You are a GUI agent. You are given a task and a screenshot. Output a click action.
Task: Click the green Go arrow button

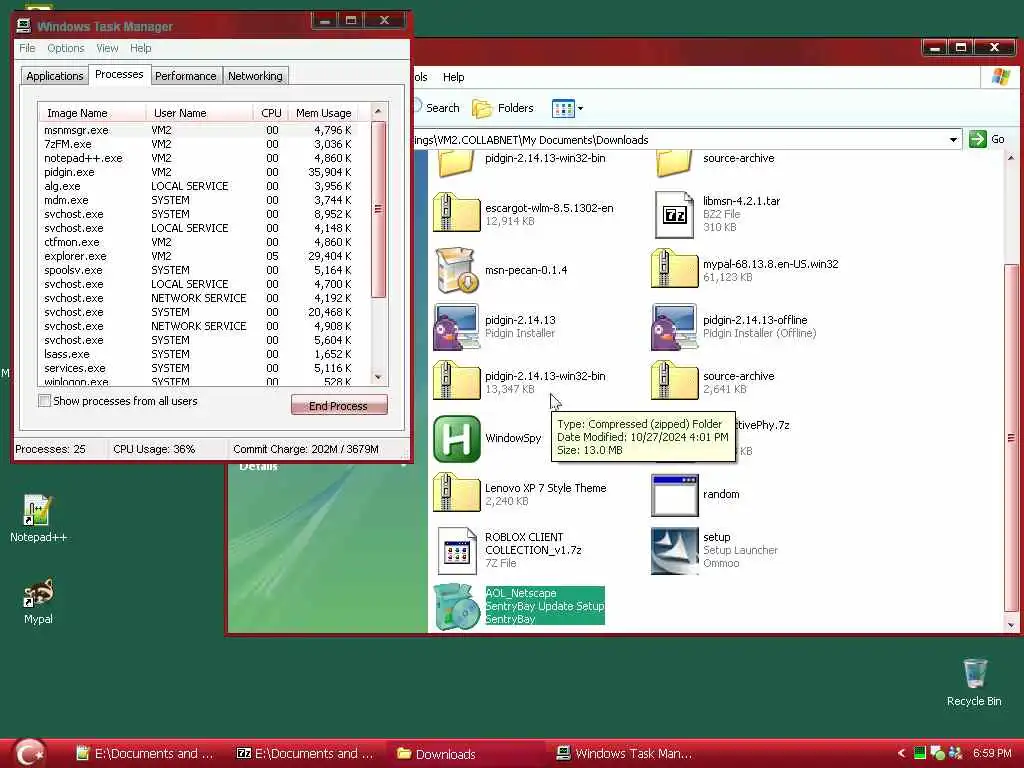pos(978,139)
